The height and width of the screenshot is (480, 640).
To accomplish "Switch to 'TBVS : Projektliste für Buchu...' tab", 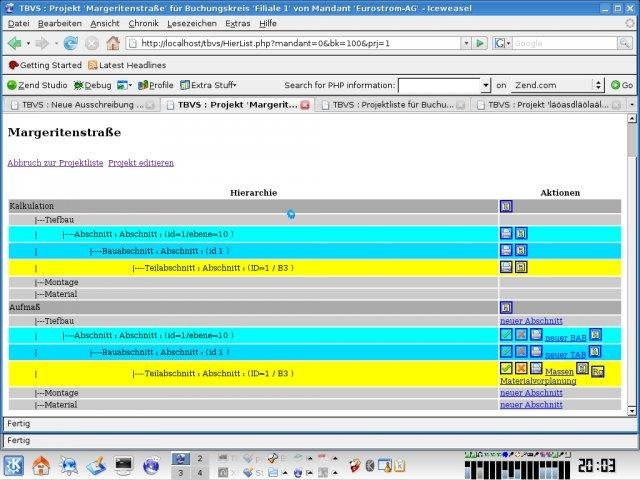I will (x=393, y=105).
